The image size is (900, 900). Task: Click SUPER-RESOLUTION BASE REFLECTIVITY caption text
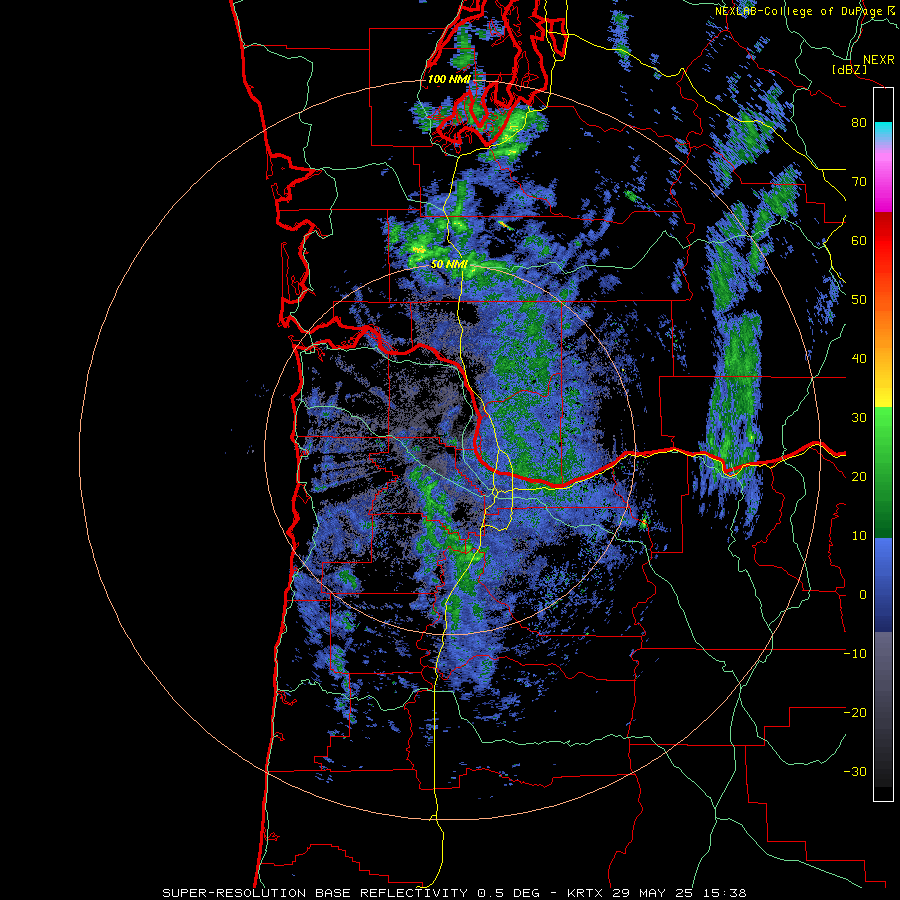pos(315,893)
